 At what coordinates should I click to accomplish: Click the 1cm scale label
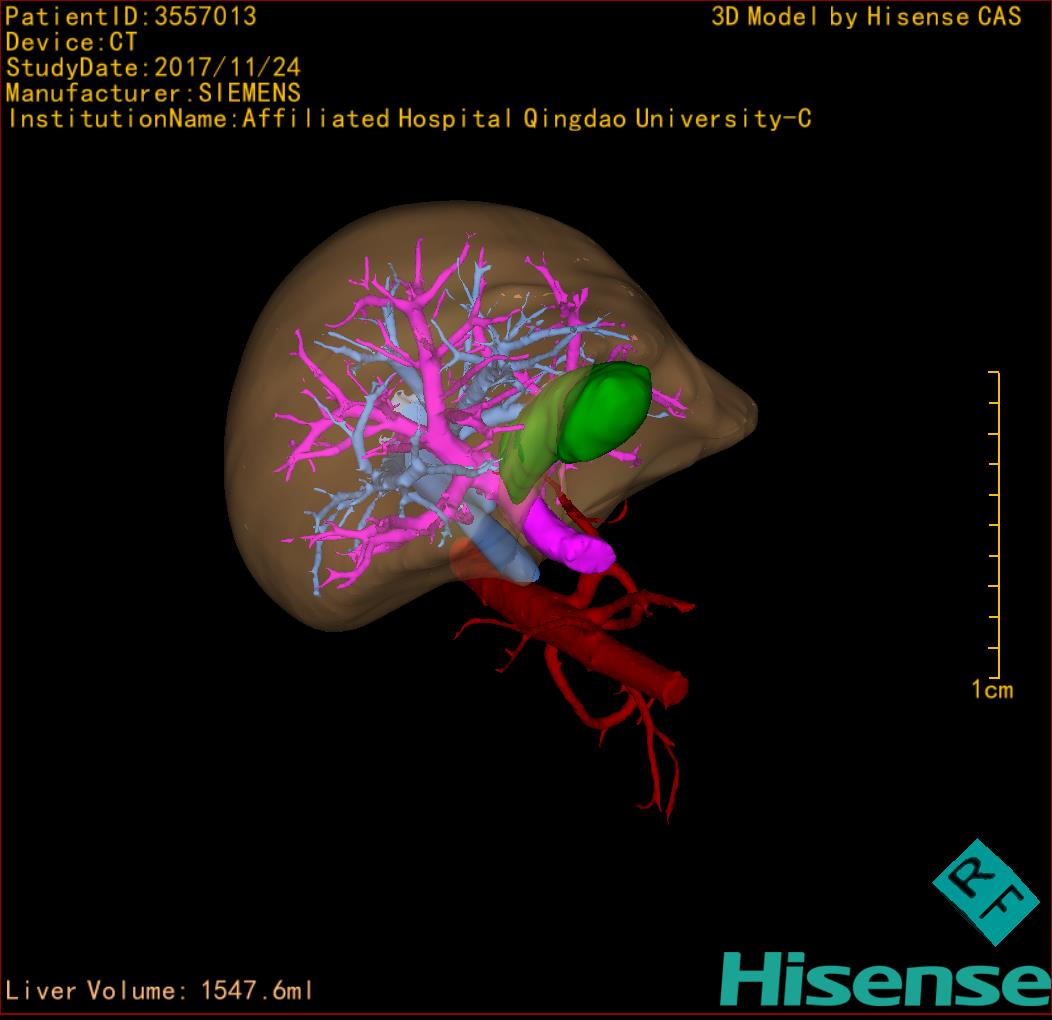[992, 690]
